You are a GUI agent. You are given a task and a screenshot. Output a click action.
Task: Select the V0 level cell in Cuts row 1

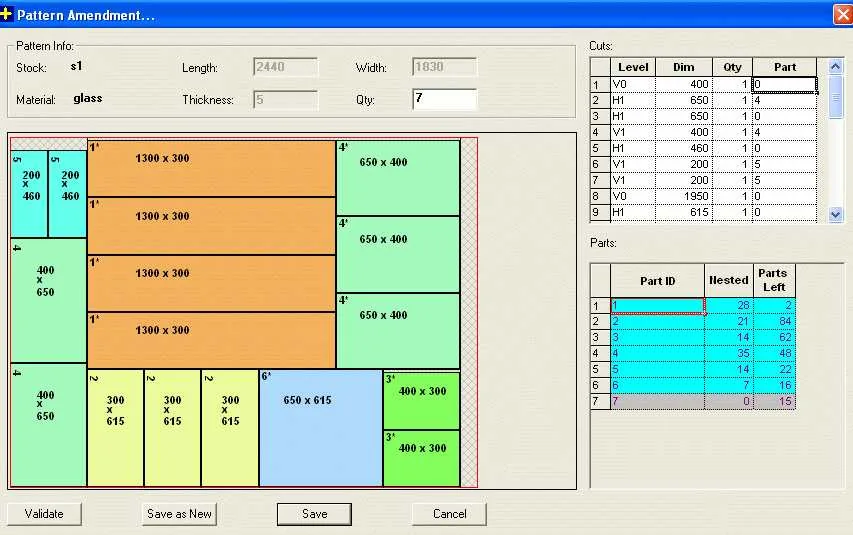point(633,84)
